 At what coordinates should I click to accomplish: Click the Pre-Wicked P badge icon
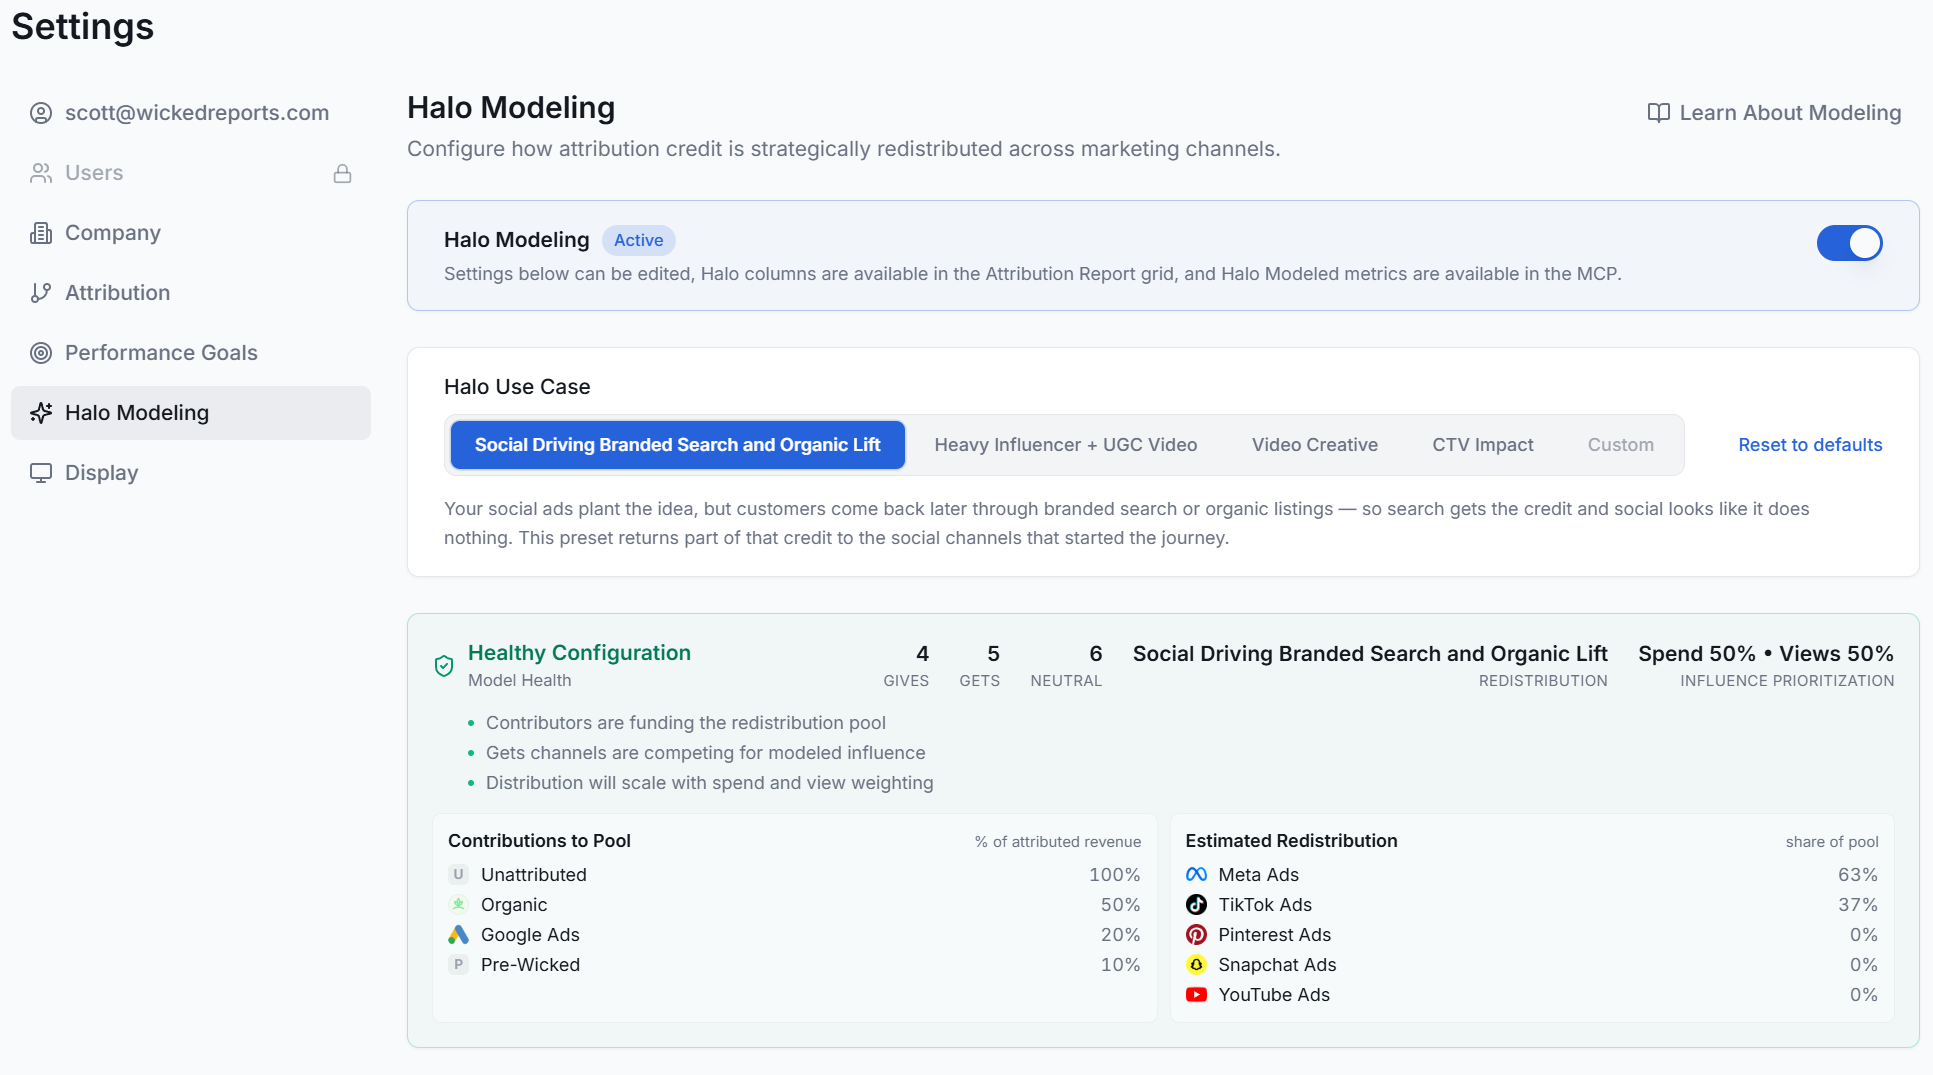click(x=458, y=965)
